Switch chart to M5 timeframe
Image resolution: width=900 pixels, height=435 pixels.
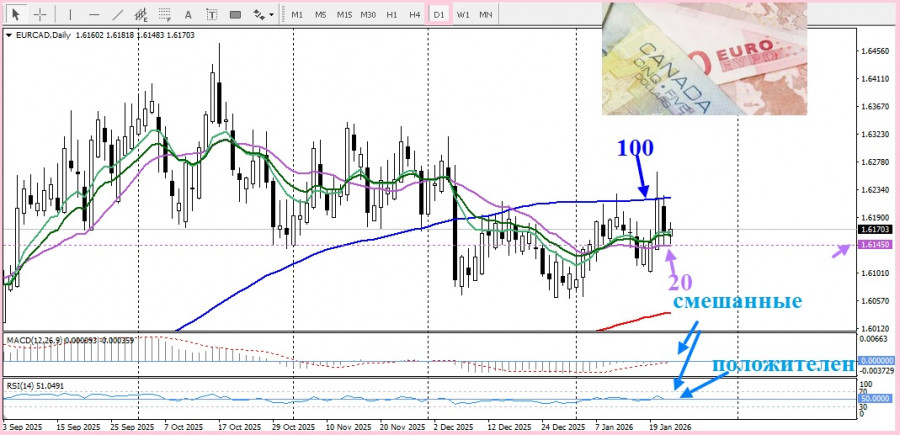pyautogui.click(x=320, y=15)
